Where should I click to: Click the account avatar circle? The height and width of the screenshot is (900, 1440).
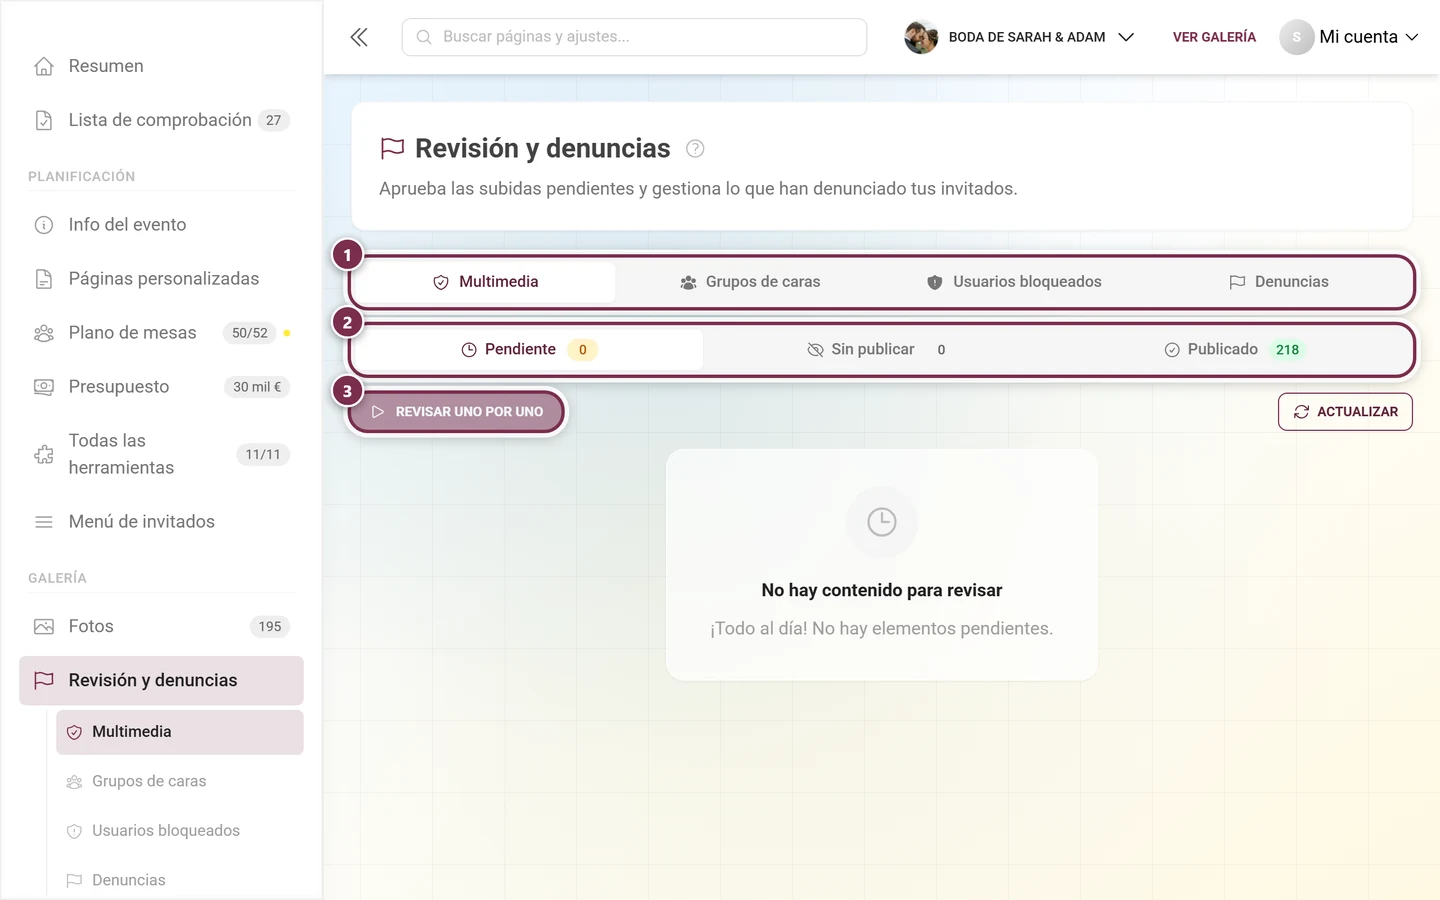coord(1296,37)
